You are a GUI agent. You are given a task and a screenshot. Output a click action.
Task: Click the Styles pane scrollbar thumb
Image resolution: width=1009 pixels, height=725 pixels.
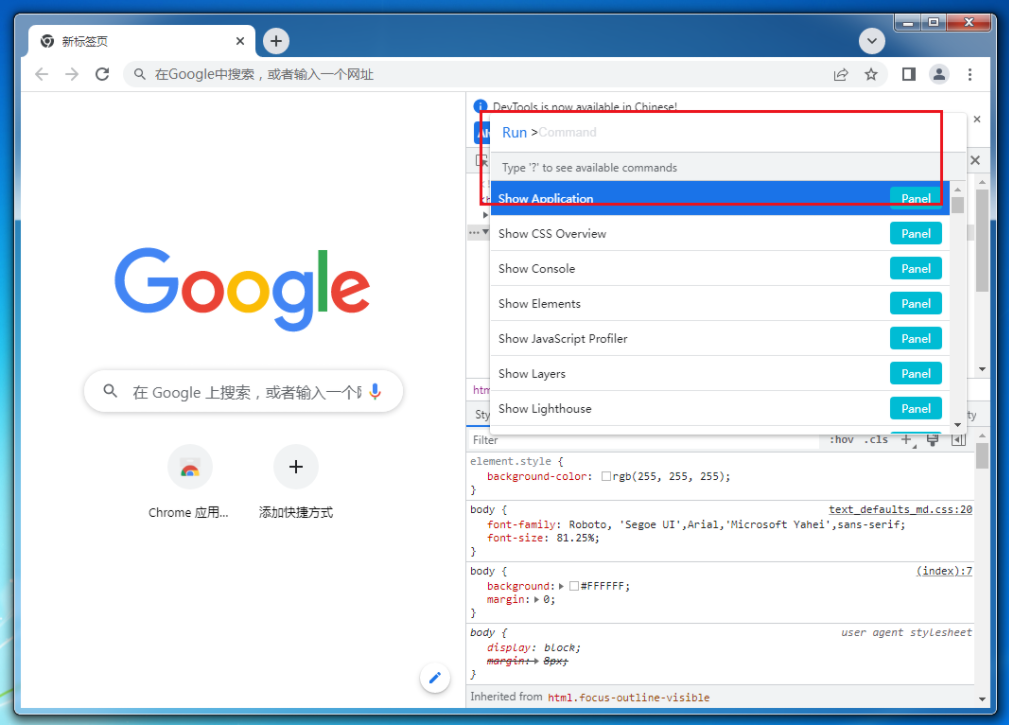(x=981, y=455)
